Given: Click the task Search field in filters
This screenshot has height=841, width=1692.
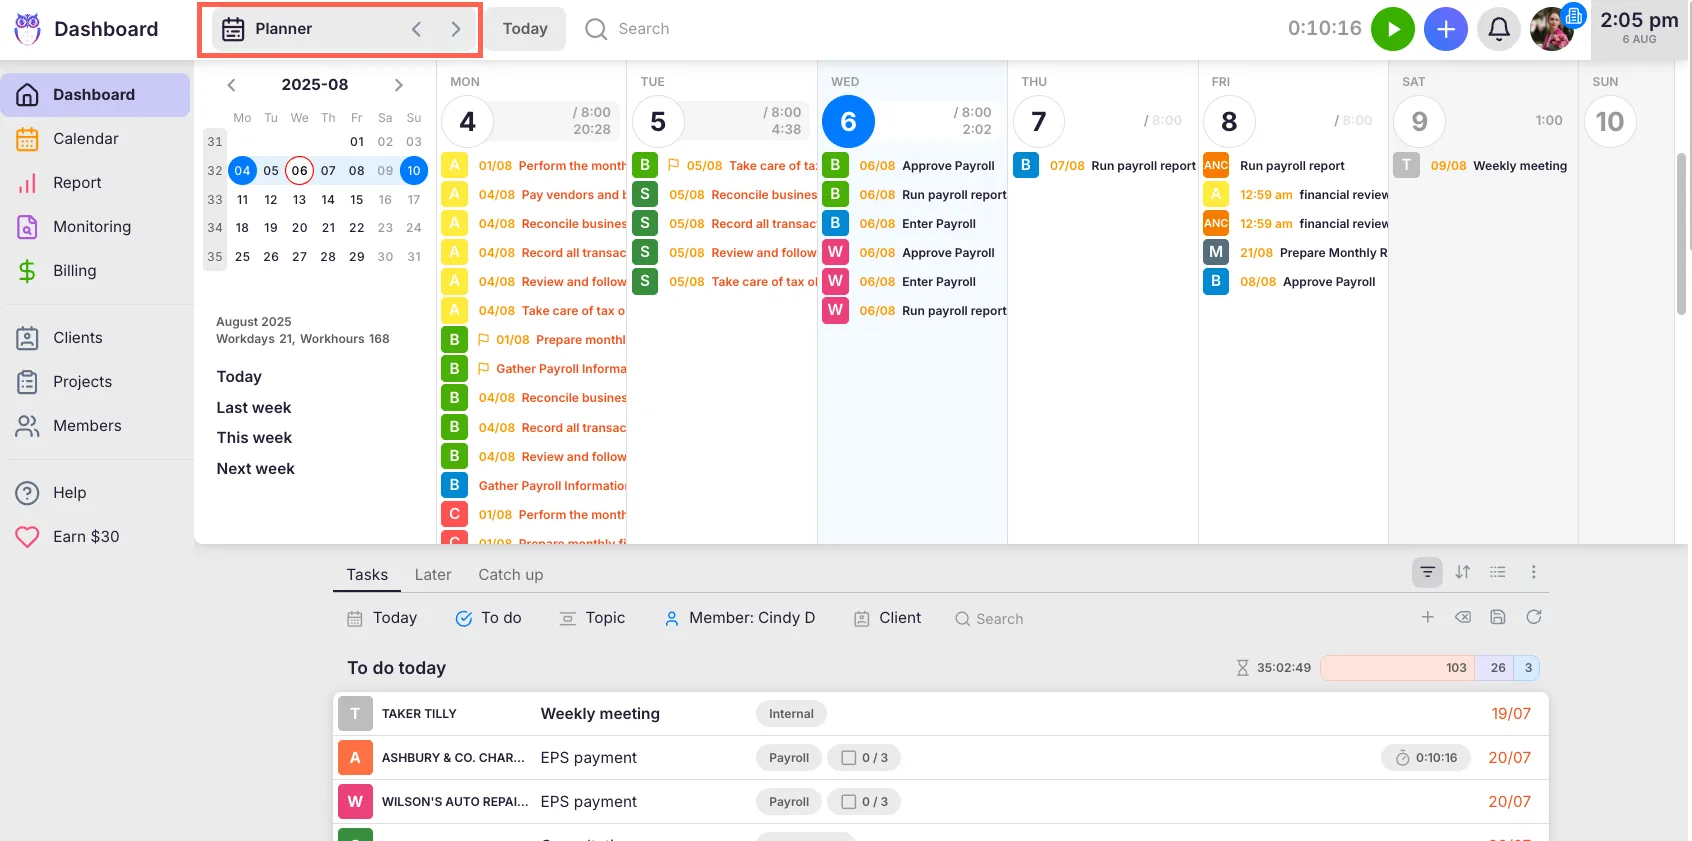Looking at the screenshot, I should [x=999, y=619].
